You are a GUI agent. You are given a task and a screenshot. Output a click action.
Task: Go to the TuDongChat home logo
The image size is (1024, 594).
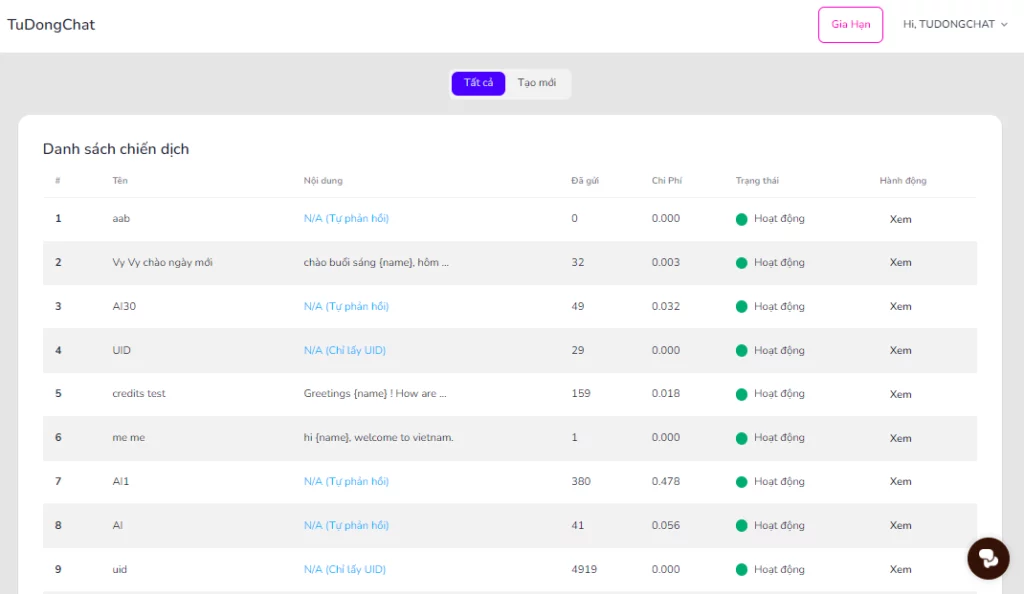(51, 25)
